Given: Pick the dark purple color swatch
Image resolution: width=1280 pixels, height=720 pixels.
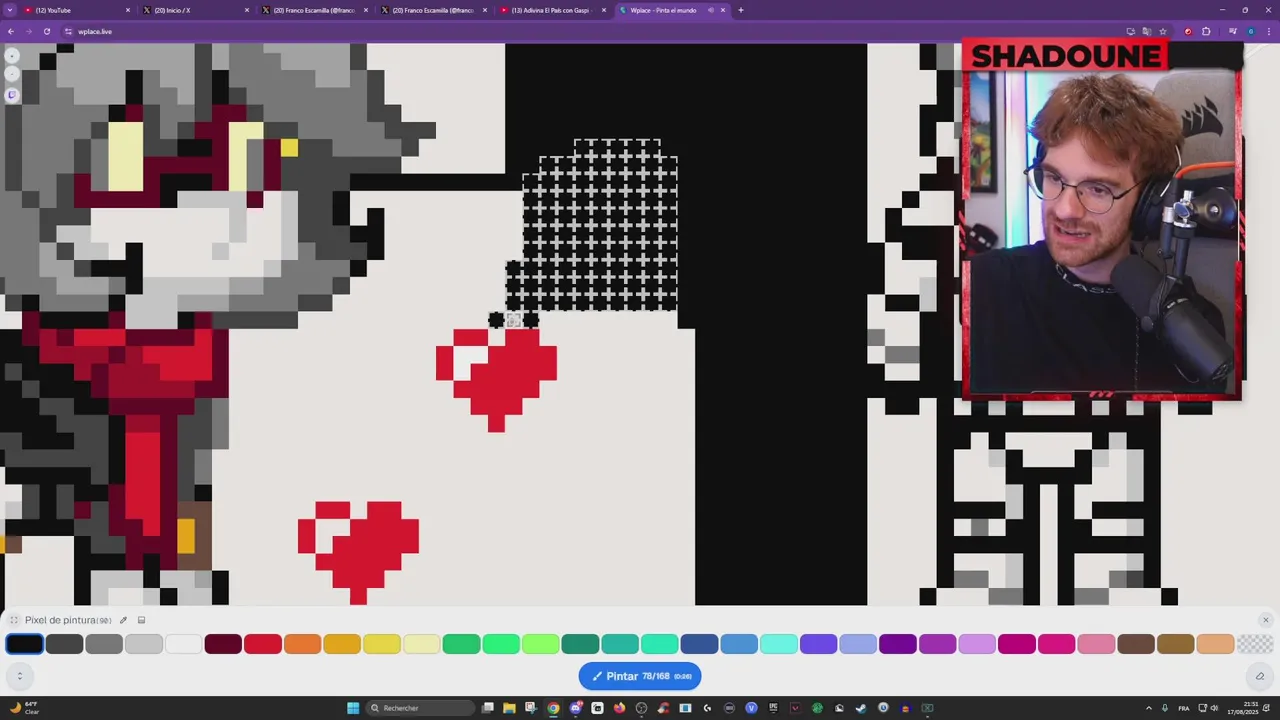Looking at the screenshot, I should pos(898,644).
